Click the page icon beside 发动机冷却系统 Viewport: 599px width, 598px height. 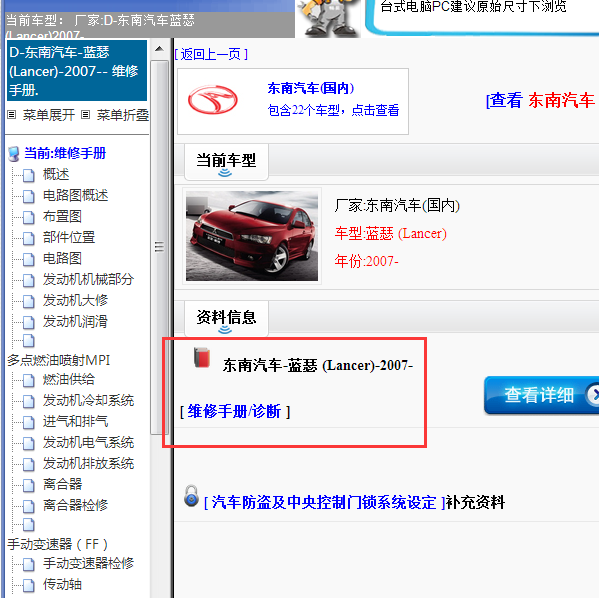[x=28, y=401]
